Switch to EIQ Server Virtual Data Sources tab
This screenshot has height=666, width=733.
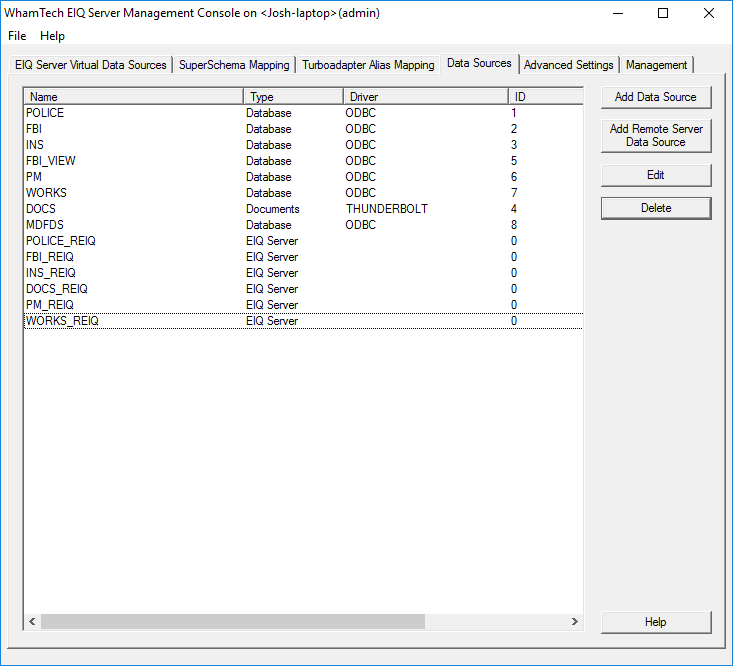pyautogui.click(x=91, y=65)
